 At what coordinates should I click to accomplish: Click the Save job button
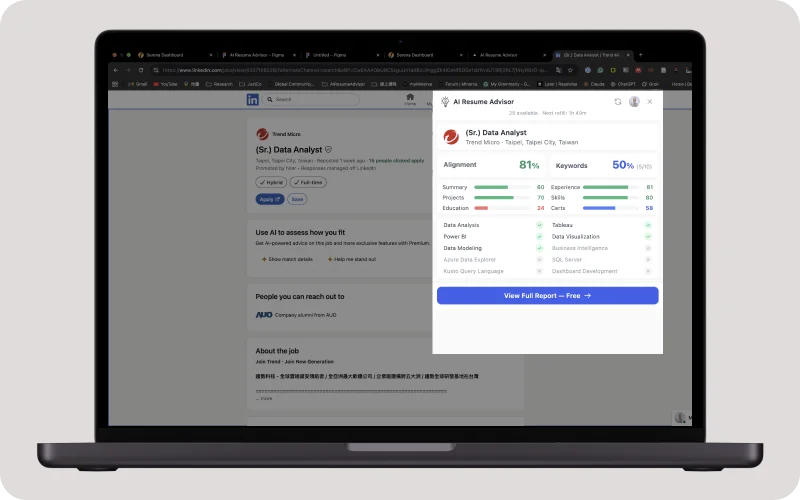point(297,199)
